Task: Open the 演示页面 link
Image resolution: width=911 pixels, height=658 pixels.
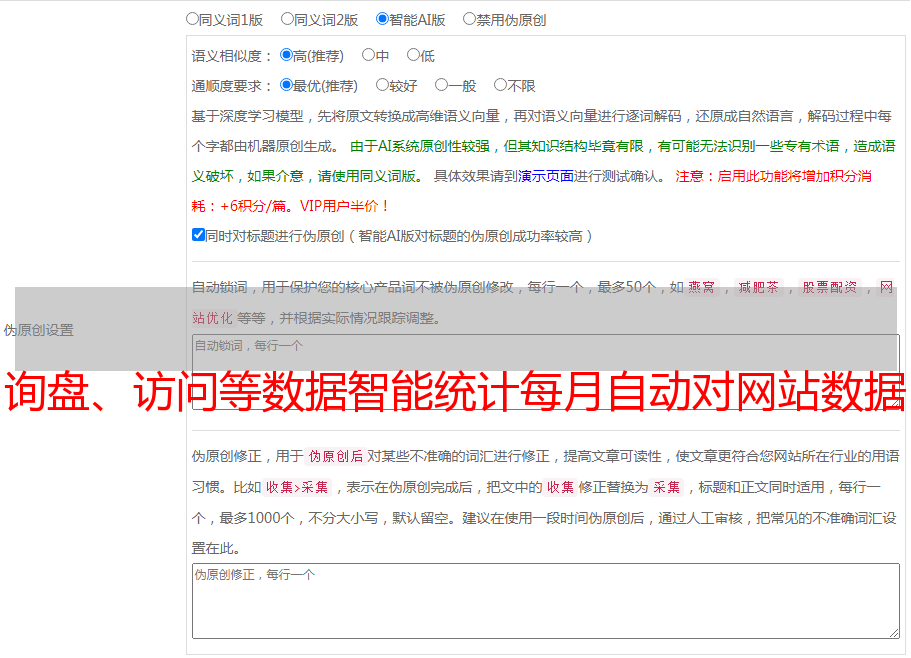Action: 546,176
